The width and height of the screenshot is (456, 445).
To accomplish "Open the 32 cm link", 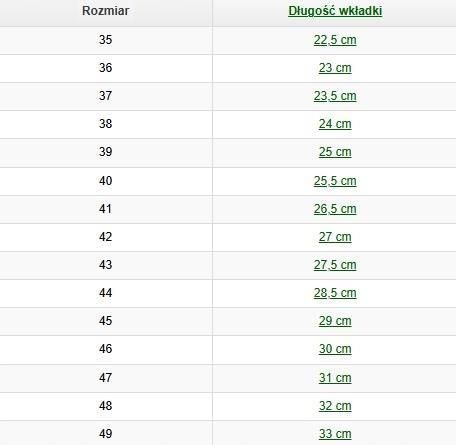I will click(x=335, y=406).
